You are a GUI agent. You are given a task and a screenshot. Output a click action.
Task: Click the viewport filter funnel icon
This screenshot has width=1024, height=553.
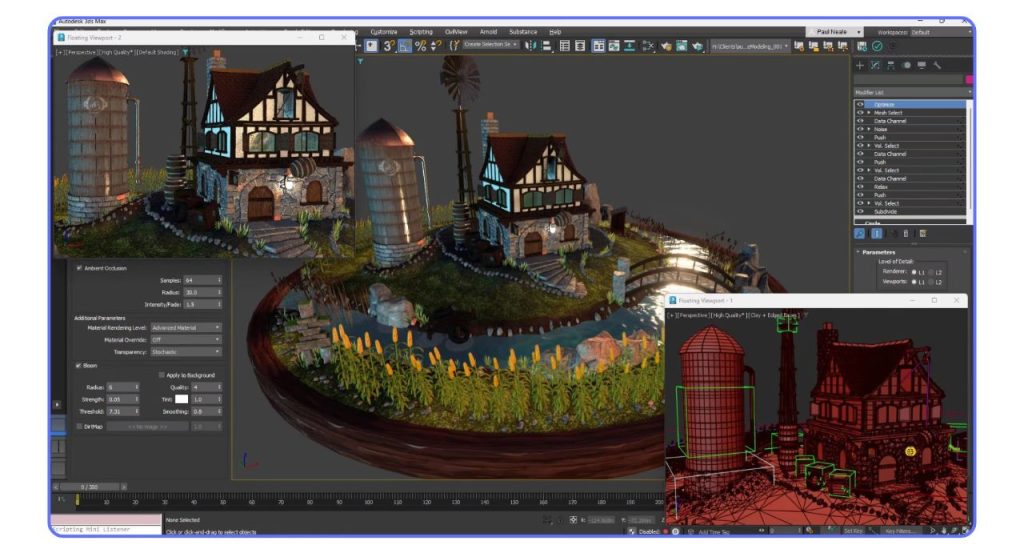click(185, 51)
